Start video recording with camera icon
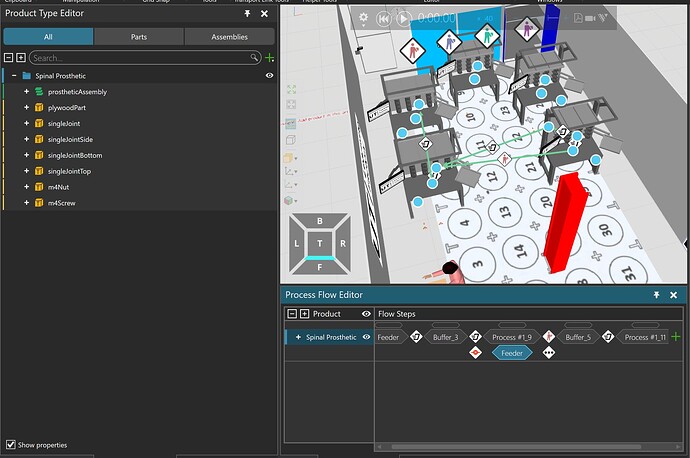 click(590, 18)
